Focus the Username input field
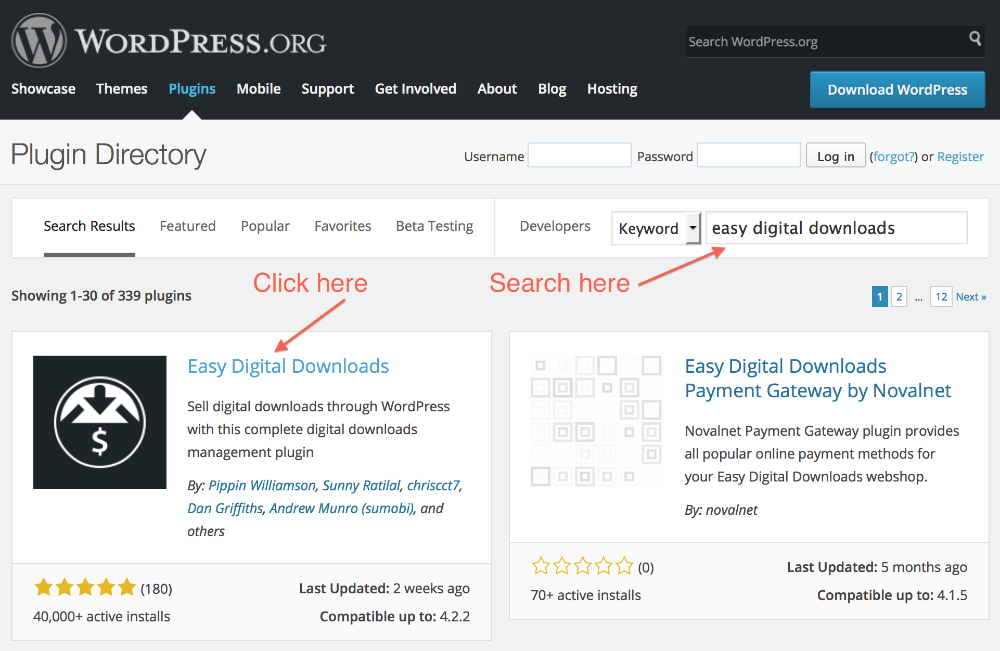The image size is (1000, 651). coord(579,156)
